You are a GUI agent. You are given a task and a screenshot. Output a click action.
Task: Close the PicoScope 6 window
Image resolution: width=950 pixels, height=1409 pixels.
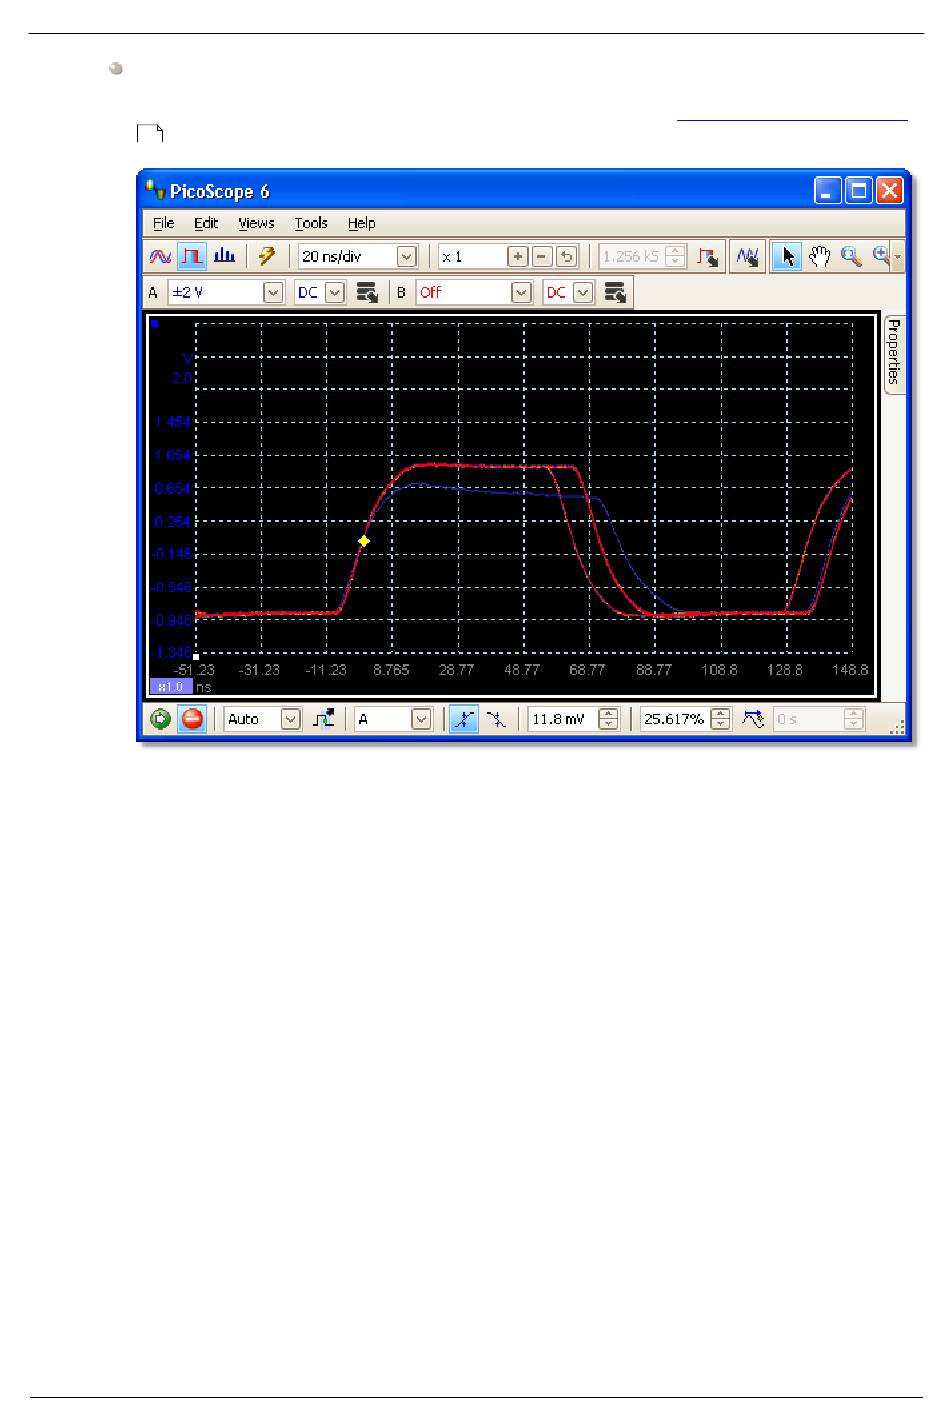889,190
